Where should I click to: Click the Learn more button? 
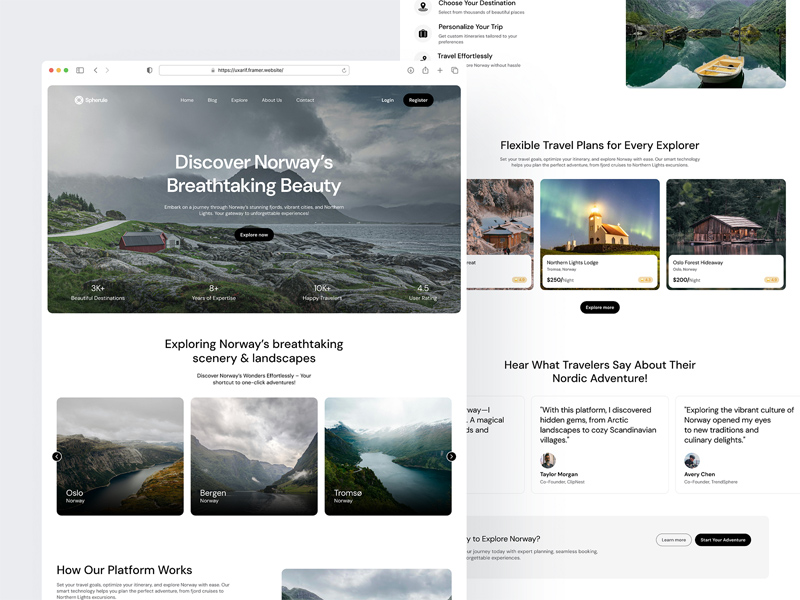(674, 540)
